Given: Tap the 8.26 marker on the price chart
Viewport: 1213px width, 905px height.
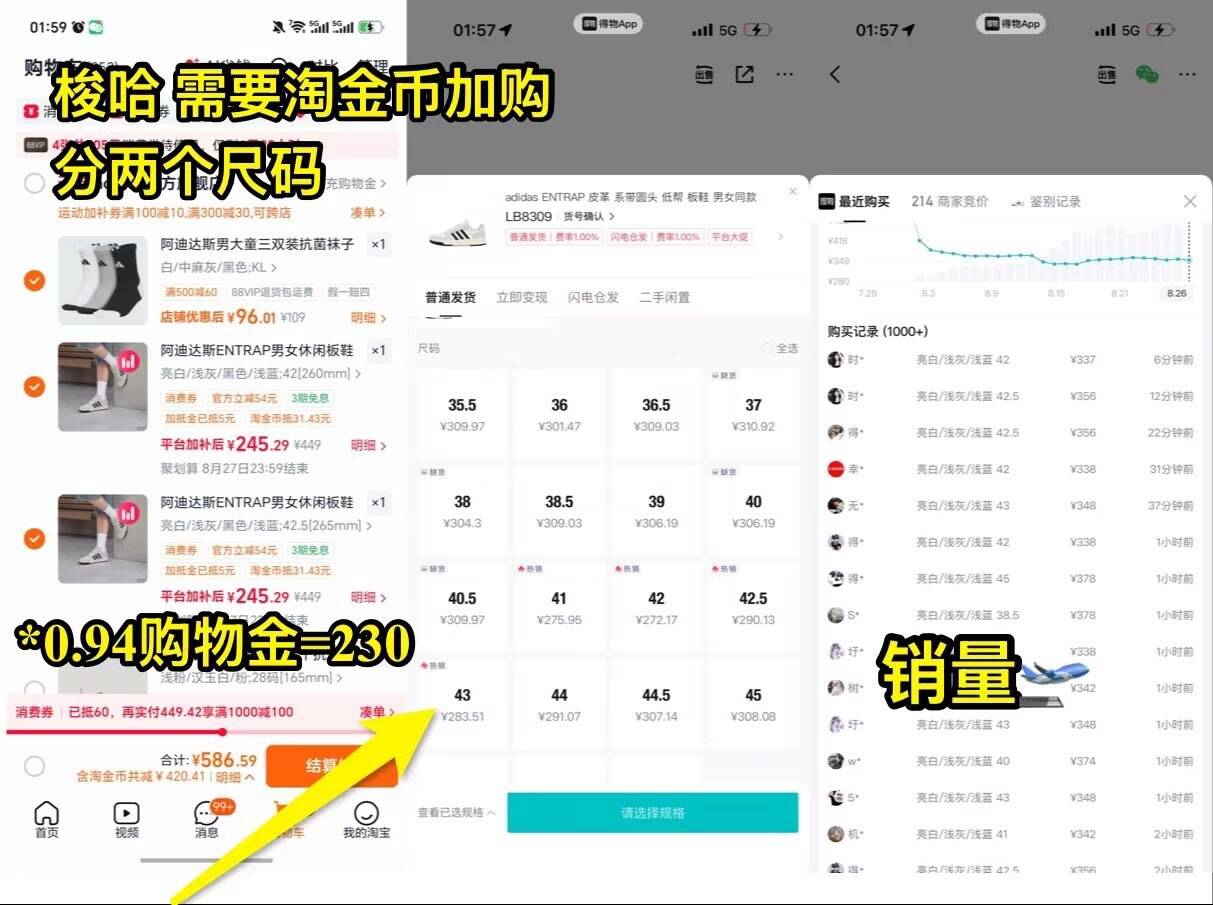Looking at the screenshot, I should 1176,293.
